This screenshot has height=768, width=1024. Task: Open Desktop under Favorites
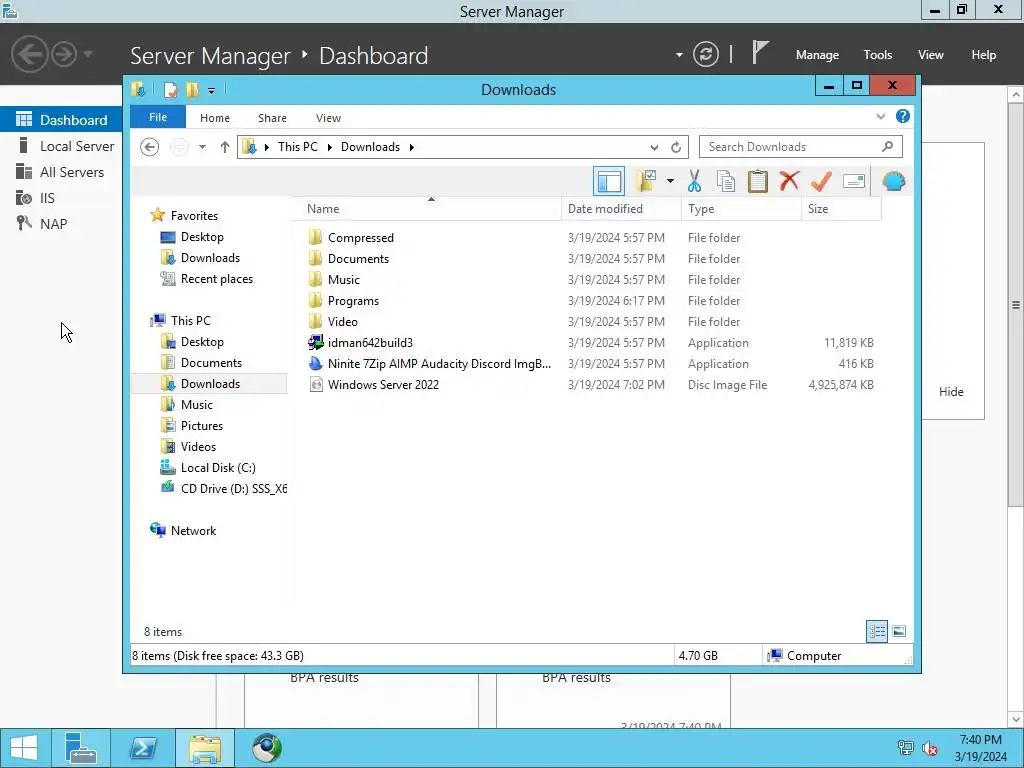(x=202, y=237)
